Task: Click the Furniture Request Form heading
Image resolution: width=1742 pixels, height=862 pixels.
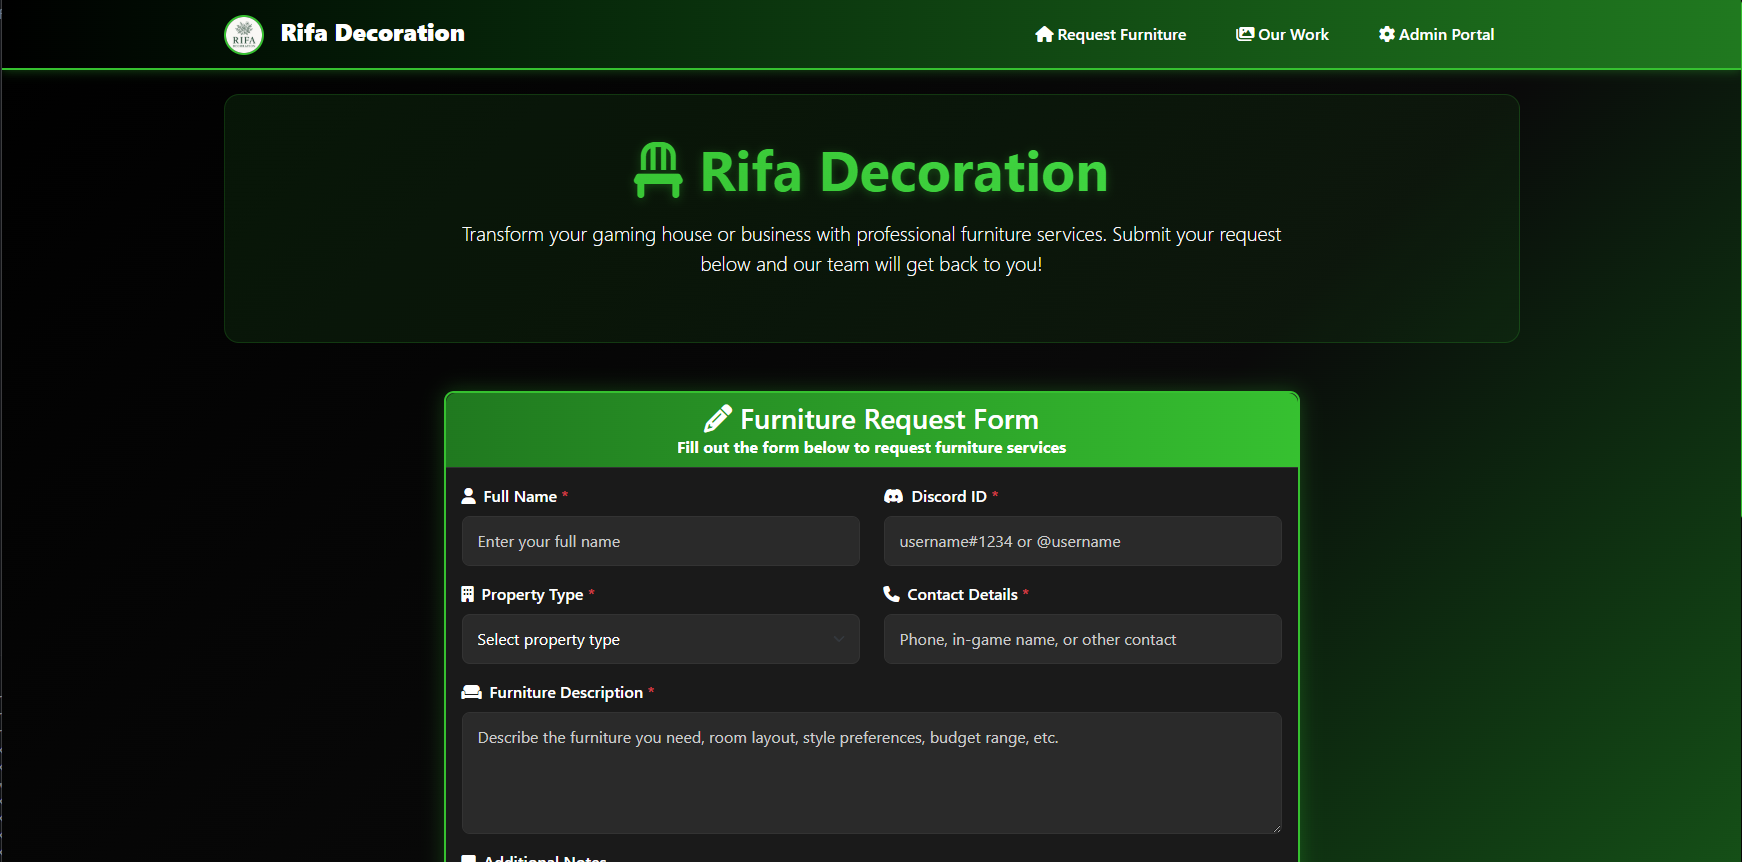Action: point(889,419)
